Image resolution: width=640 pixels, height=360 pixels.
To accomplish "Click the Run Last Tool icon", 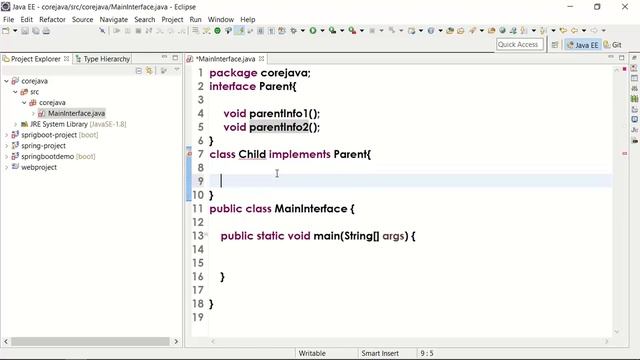I will pos(352,31).
